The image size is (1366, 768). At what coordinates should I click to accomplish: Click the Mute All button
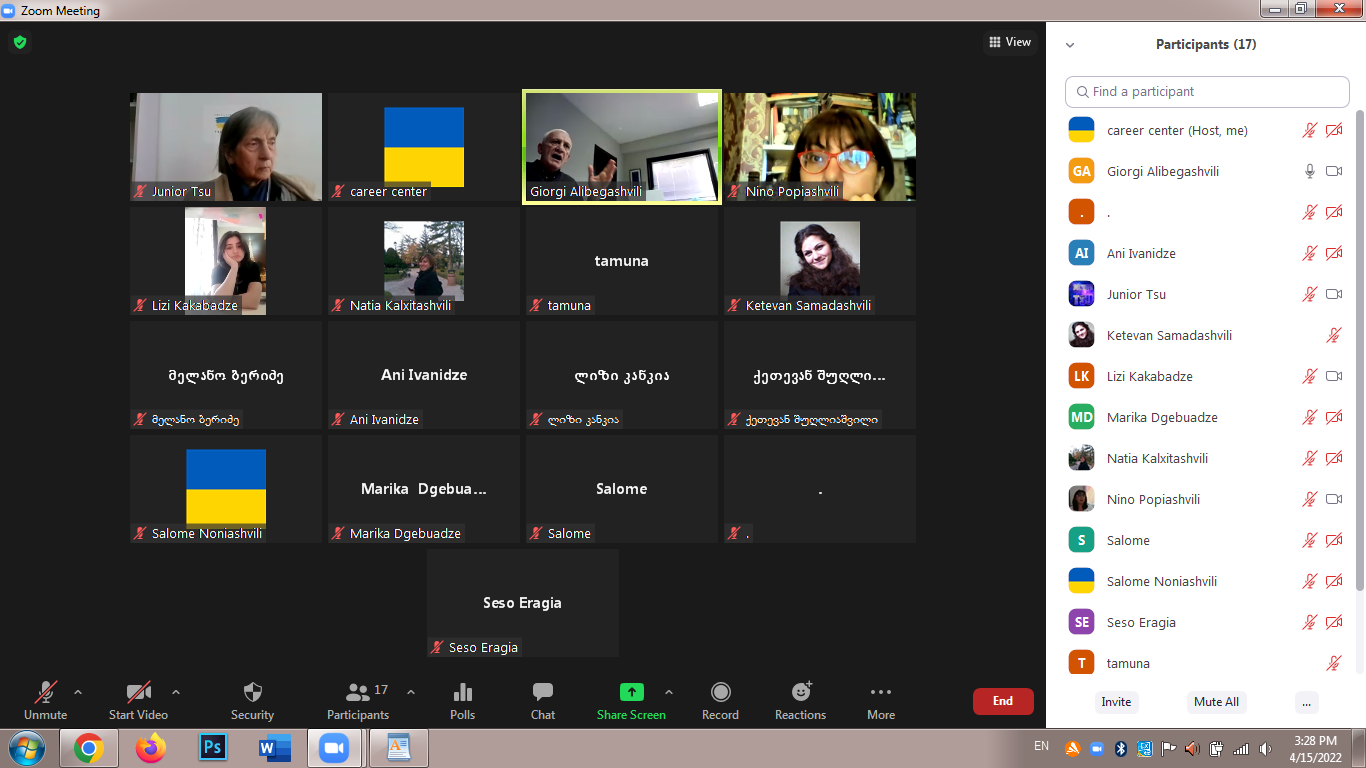point(1216,702)
